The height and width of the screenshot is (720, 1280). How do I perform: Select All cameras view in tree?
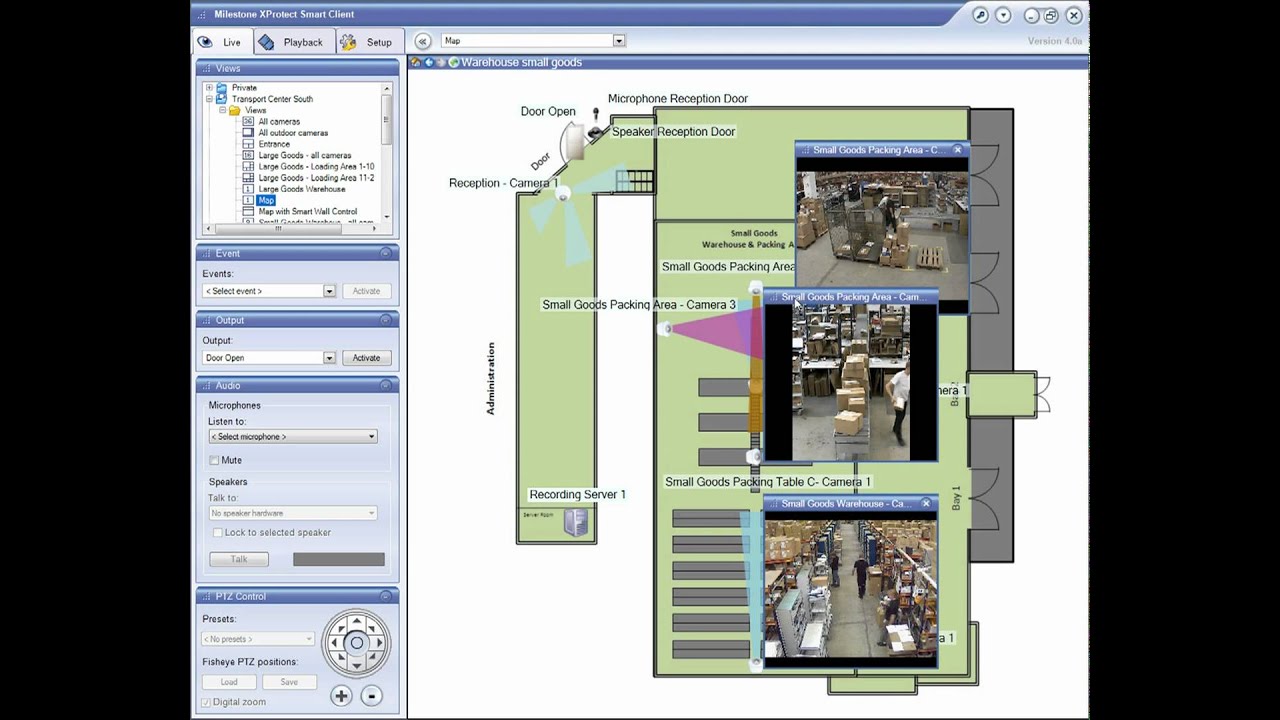[279, 122]
